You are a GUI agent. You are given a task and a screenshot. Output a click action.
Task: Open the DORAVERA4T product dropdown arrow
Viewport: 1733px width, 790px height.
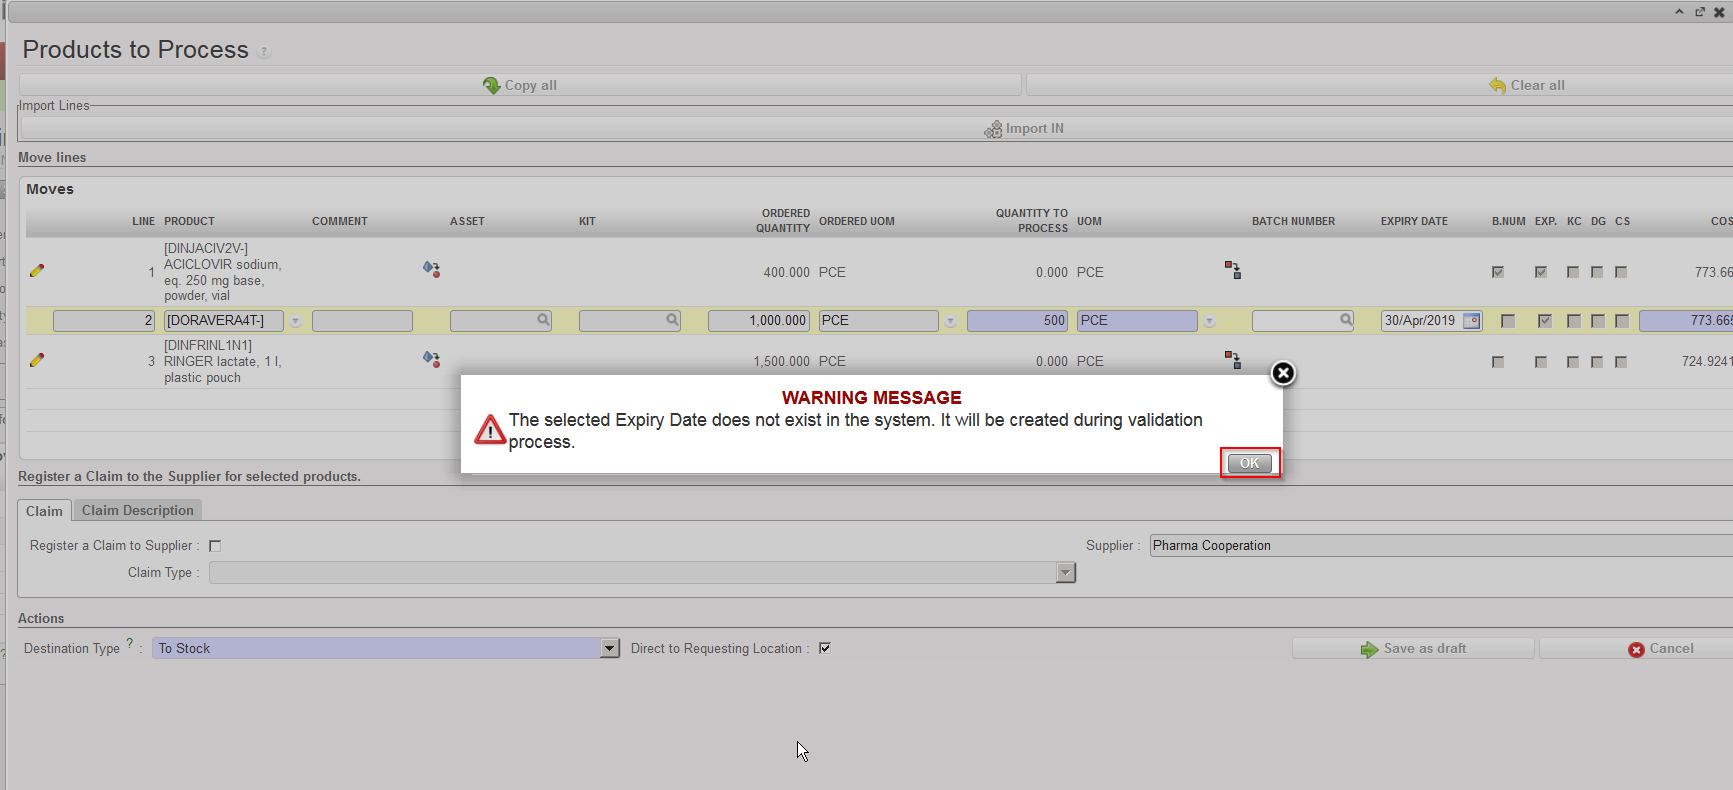296,321
